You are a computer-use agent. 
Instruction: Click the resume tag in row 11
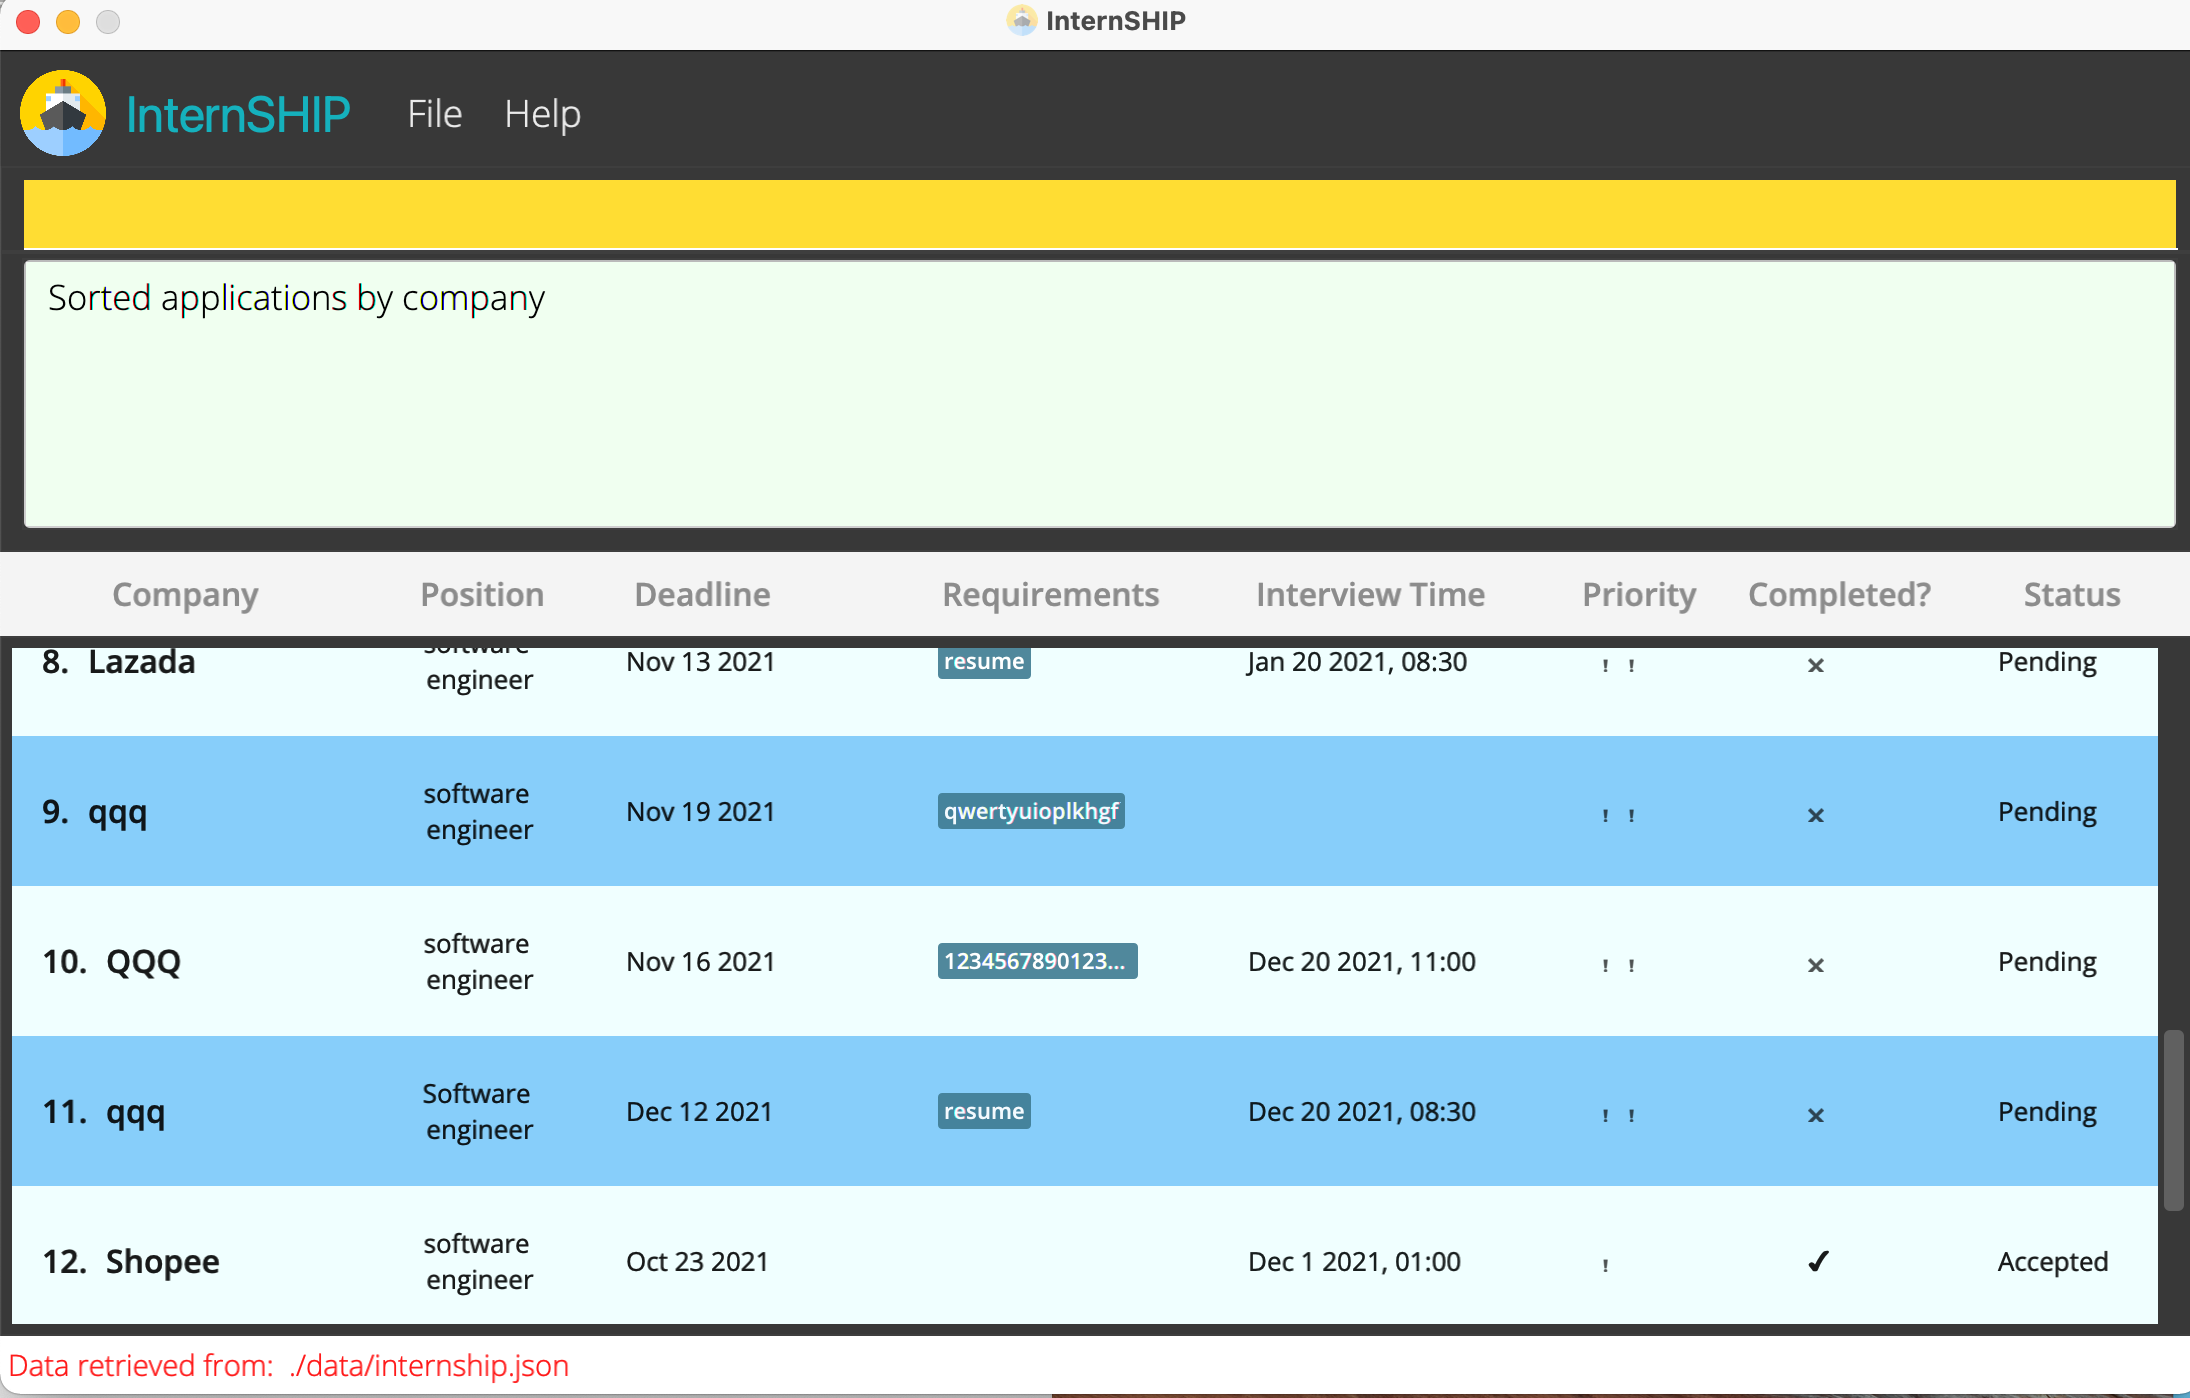[x=983, y=1111]
